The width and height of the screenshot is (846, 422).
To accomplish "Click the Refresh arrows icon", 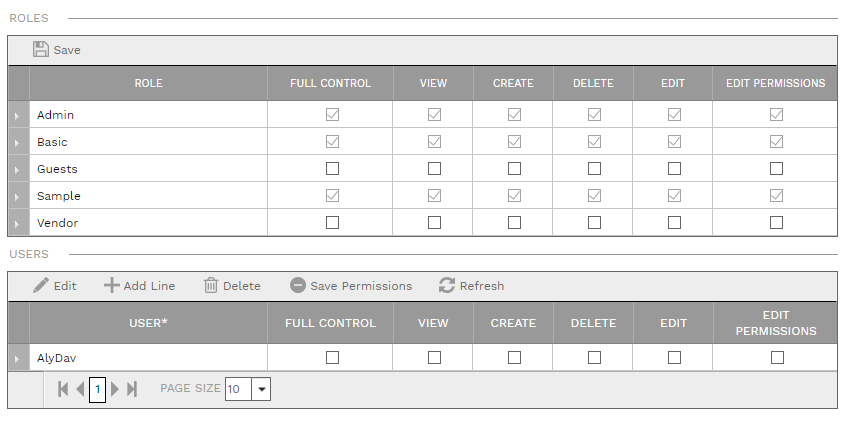I will click(x=447, y=286).
